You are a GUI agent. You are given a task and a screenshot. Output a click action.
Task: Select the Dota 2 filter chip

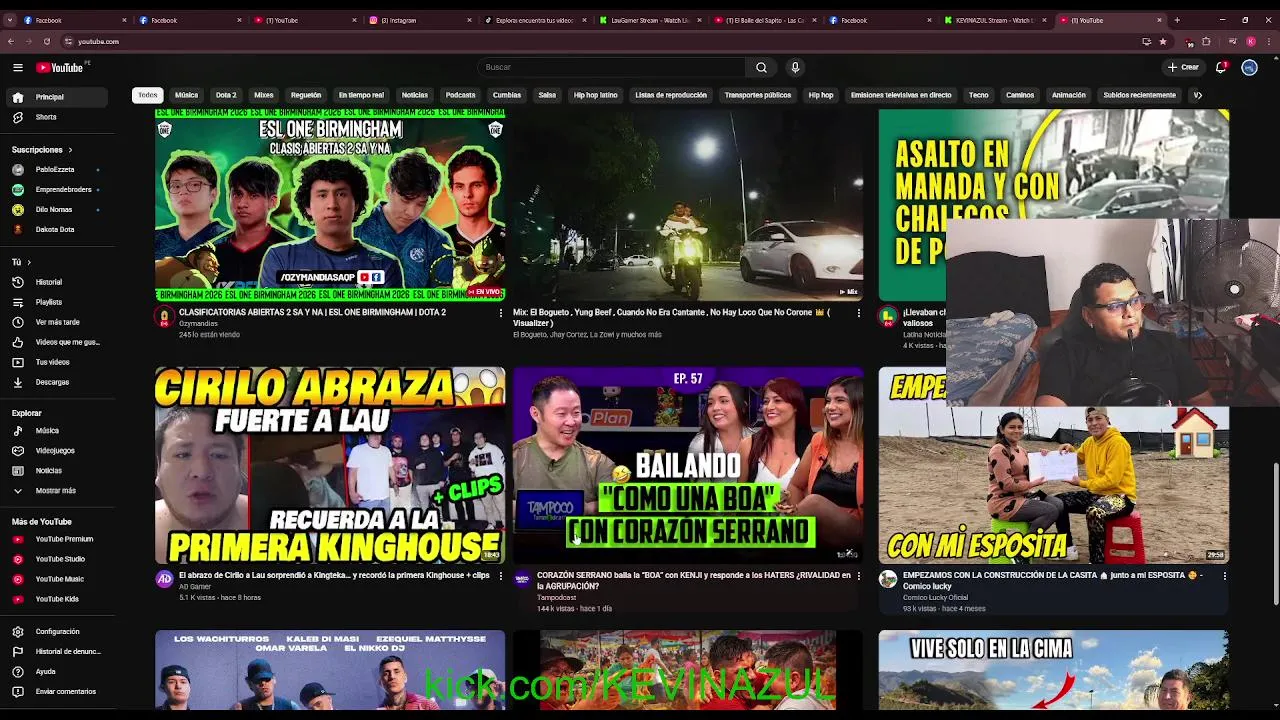tap(226, 95)
